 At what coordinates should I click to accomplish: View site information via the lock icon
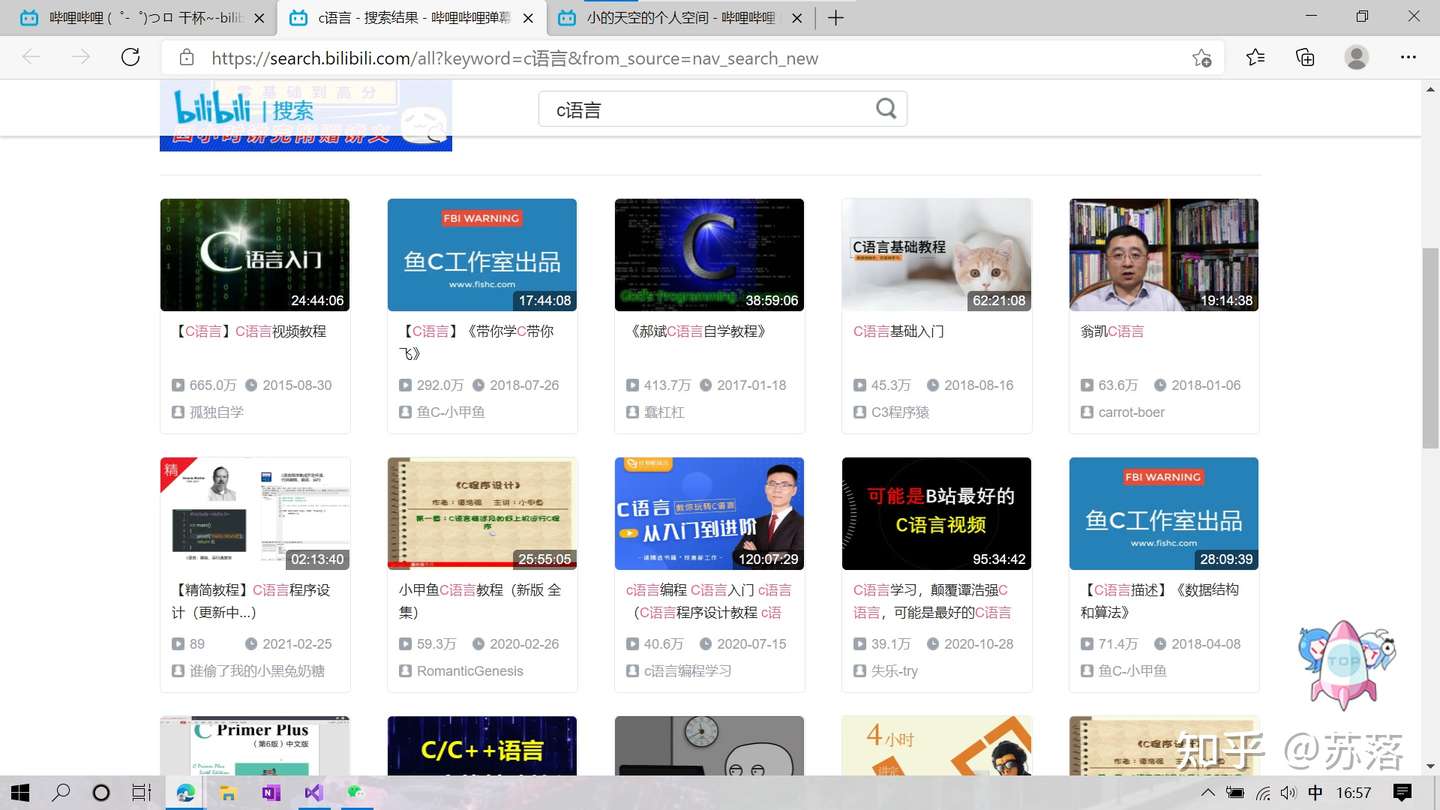coord(186,58)
